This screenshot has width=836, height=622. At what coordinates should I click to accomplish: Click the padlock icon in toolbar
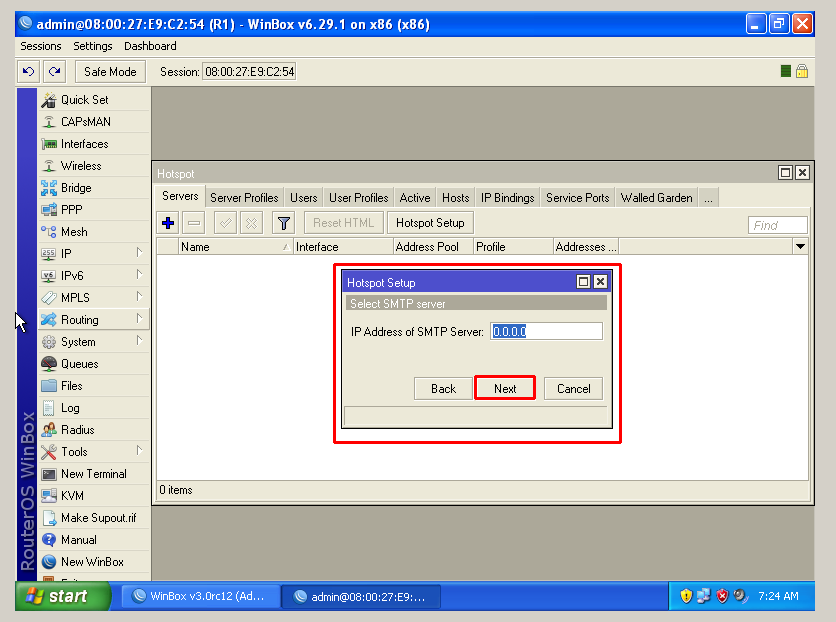click(802, 71)
